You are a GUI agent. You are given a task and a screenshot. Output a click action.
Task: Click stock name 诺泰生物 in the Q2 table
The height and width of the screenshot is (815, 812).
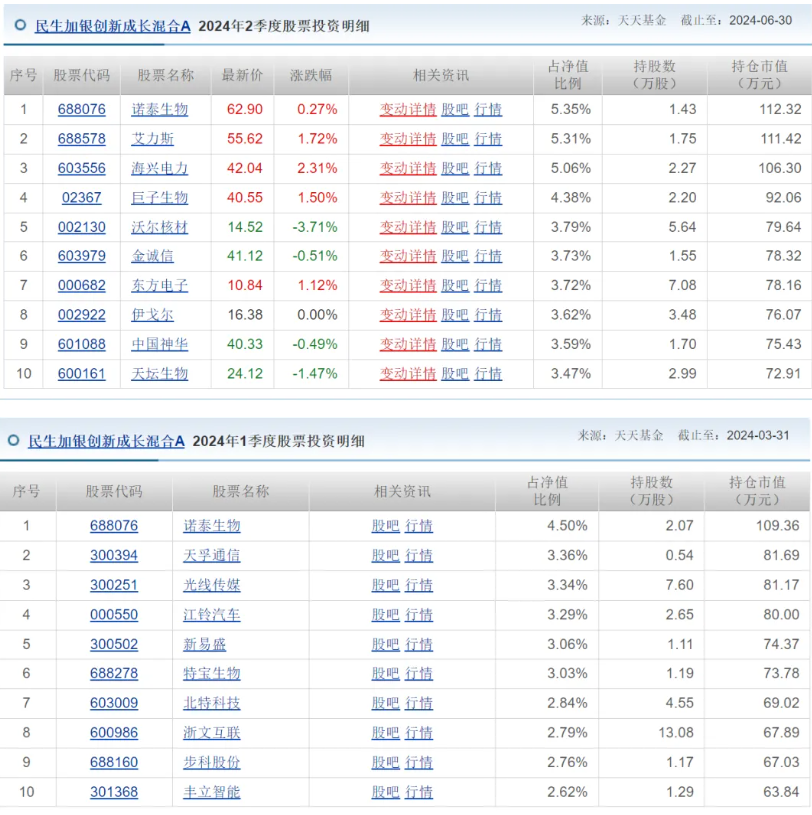pyautogui.click(x=160, y=110)
